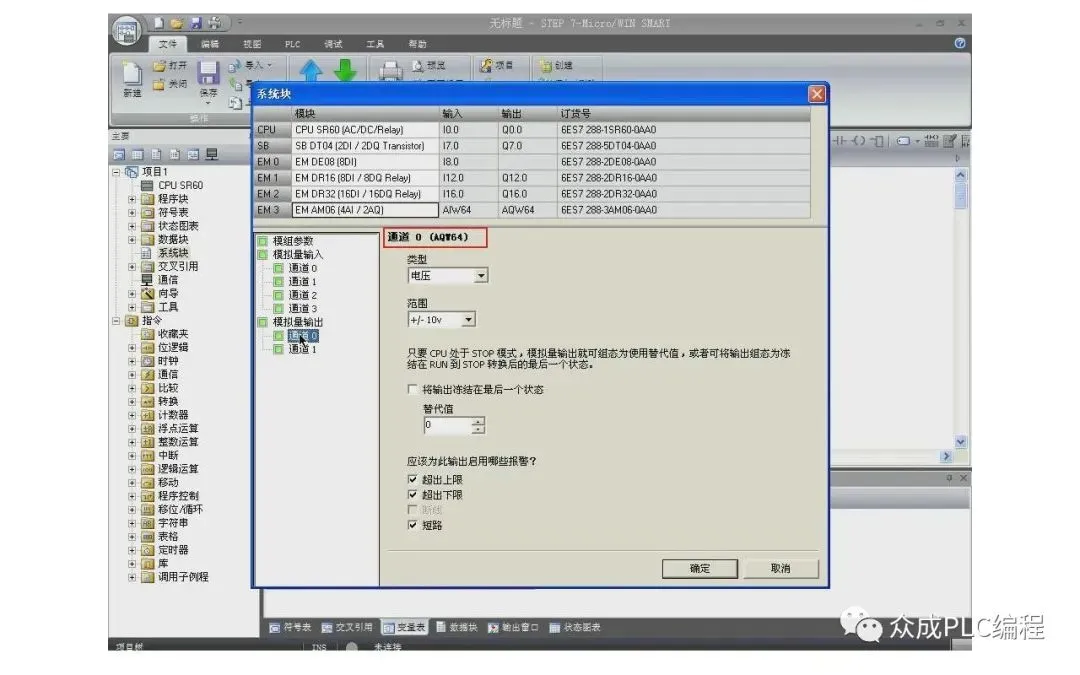Viewport: 1080px width, 675px height.
Task: Click the 确定 button in 系统块 dialog
Action: click(x=700, y=568)
